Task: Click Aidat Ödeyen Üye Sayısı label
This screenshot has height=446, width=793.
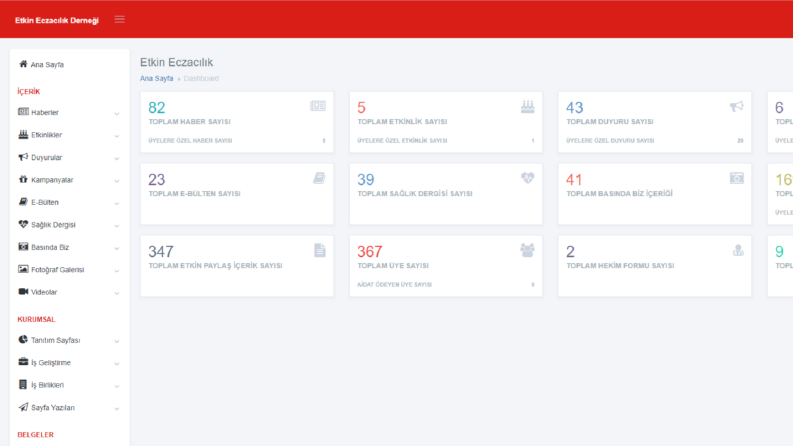Action: 394,285
